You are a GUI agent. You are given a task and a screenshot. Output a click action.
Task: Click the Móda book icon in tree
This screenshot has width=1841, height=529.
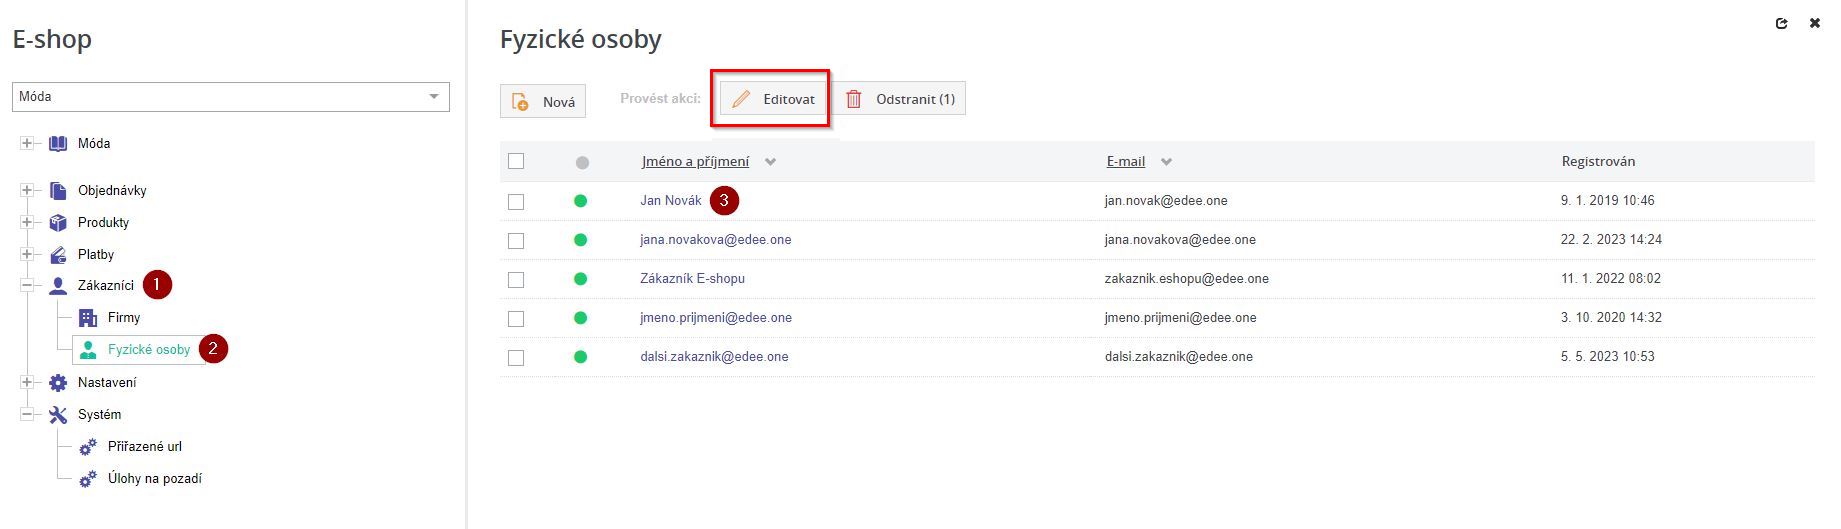(x=58, y=144)
